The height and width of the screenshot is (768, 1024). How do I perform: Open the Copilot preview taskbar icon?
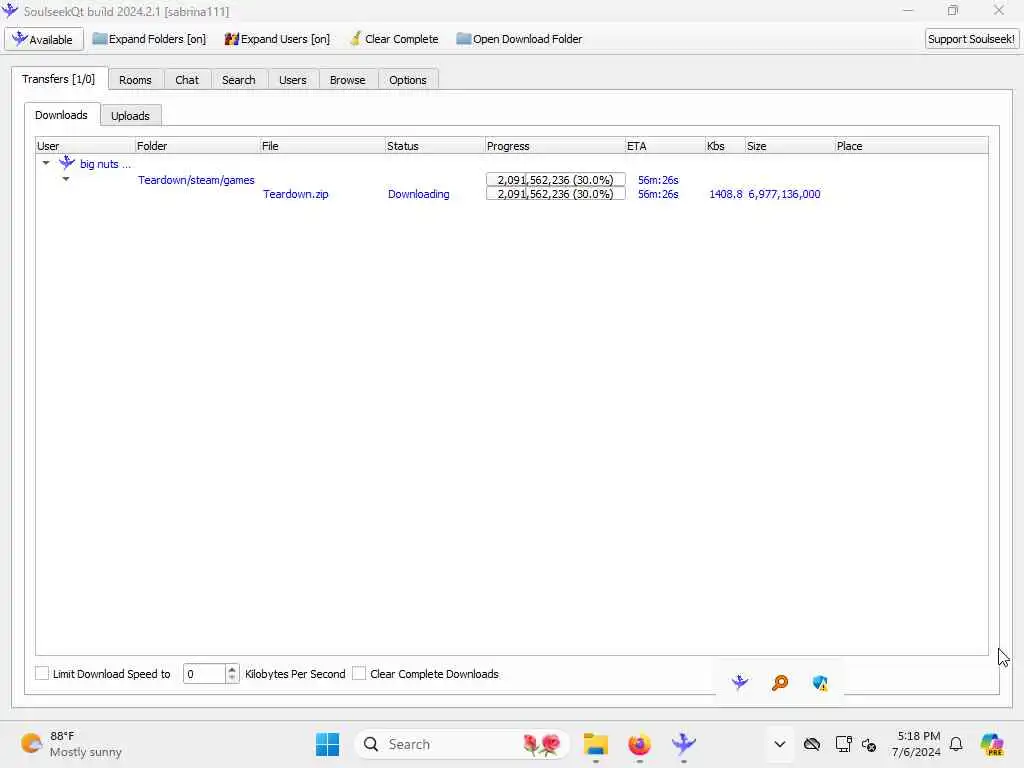coord(992,744)
